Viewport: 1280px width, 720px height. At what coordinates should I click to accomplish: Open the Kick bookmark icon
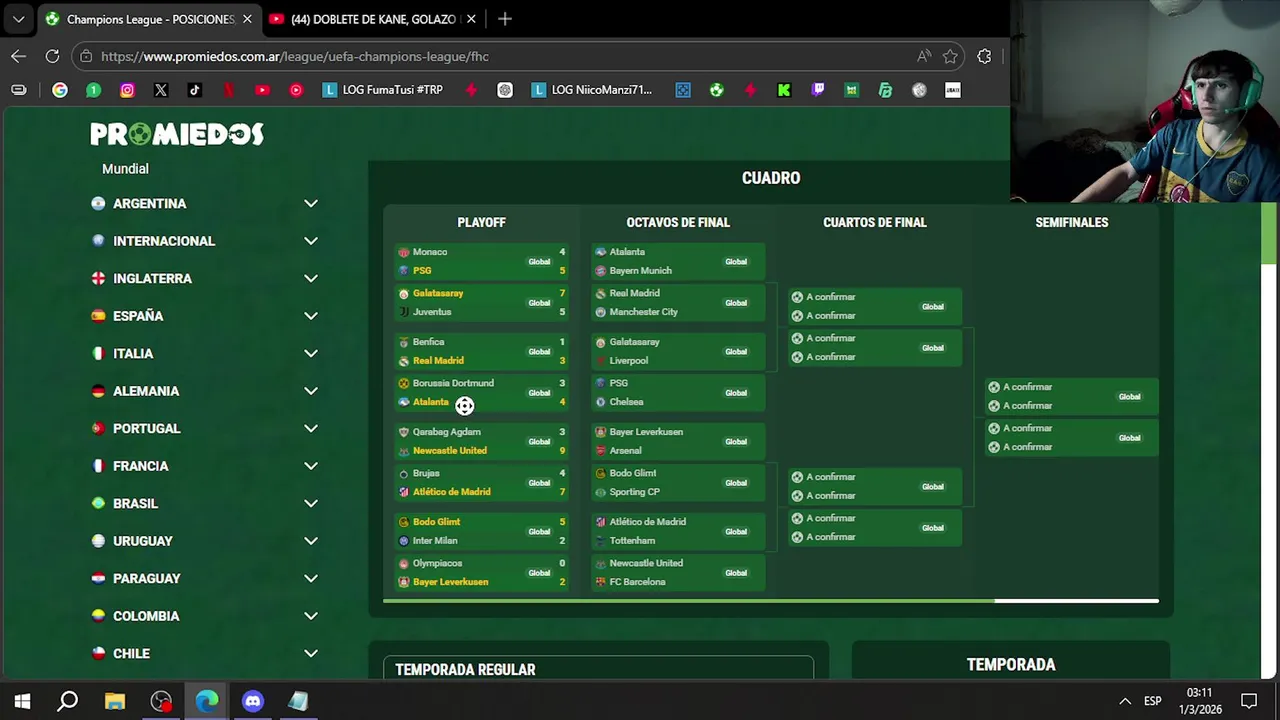pyautogui.click(x=784, y=90)
